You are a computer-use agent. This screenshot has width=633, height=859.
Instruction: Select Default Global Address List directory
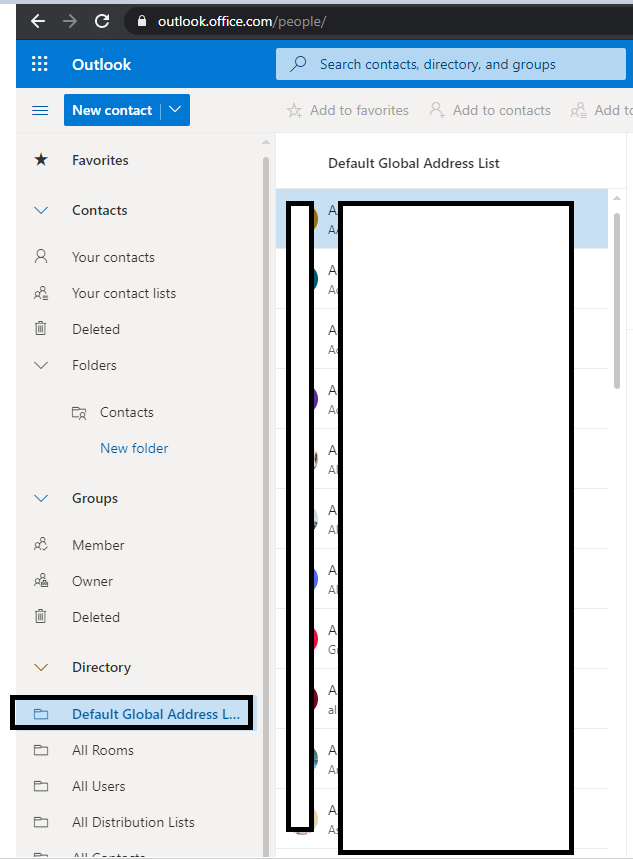point(156,714)
